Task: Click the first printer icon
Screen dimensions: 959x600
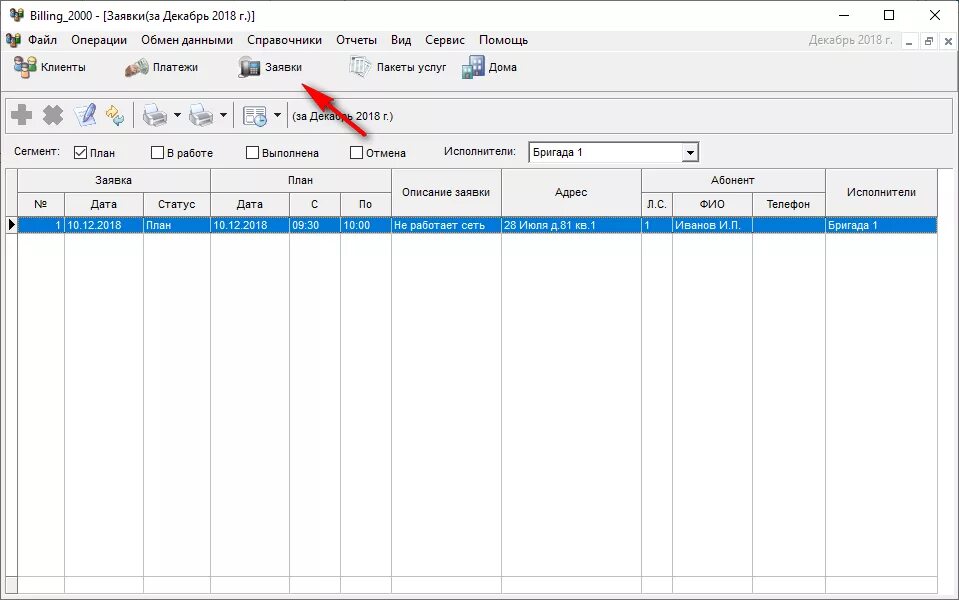Action: (155, 115)
